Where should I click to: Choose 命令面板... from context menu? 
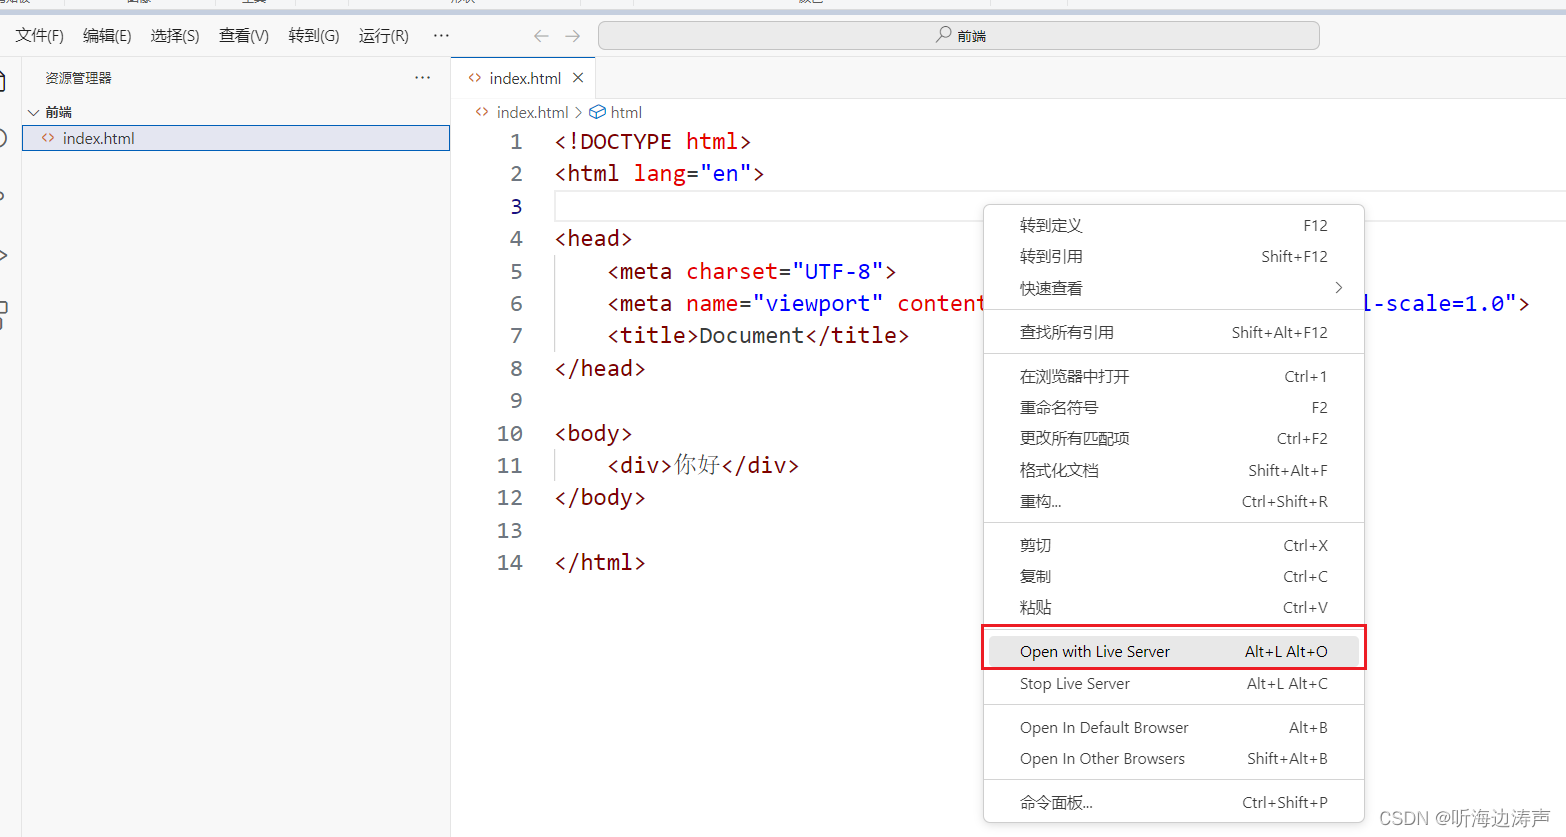coord(1174,802)
